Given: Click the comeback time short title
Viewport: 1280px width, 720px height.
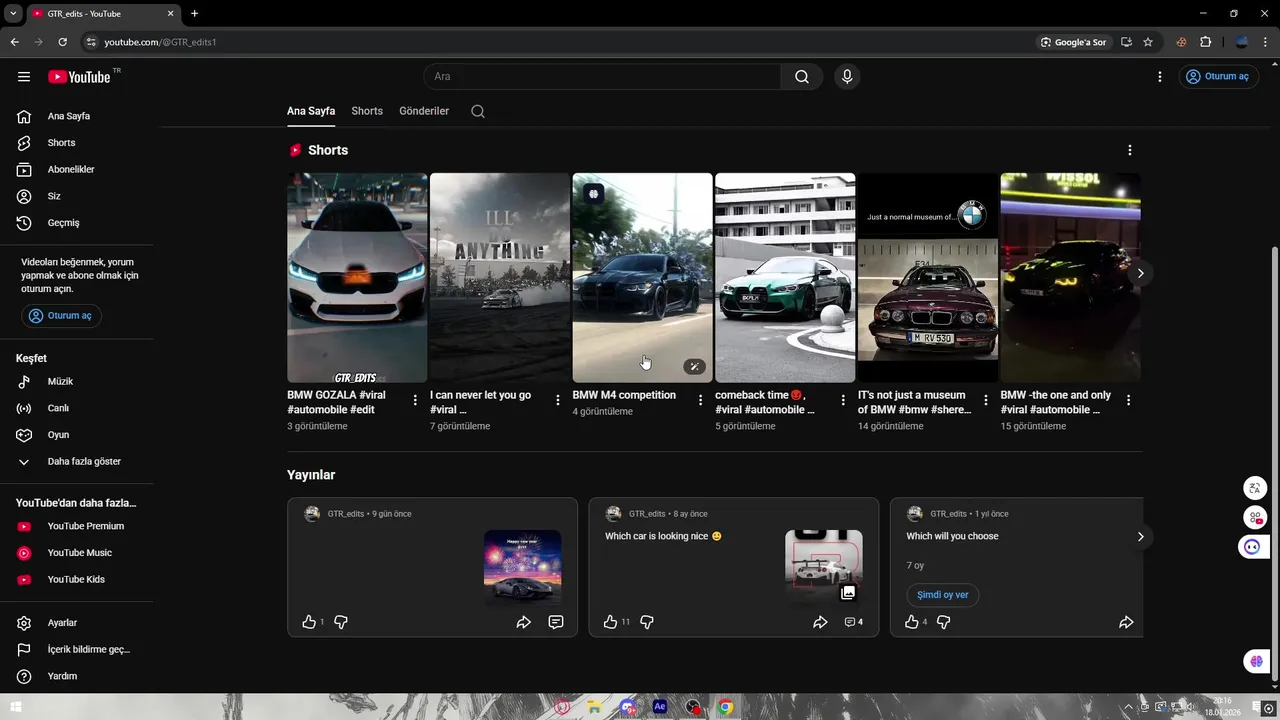Looking at the screenshot, I should click(765, 402).
